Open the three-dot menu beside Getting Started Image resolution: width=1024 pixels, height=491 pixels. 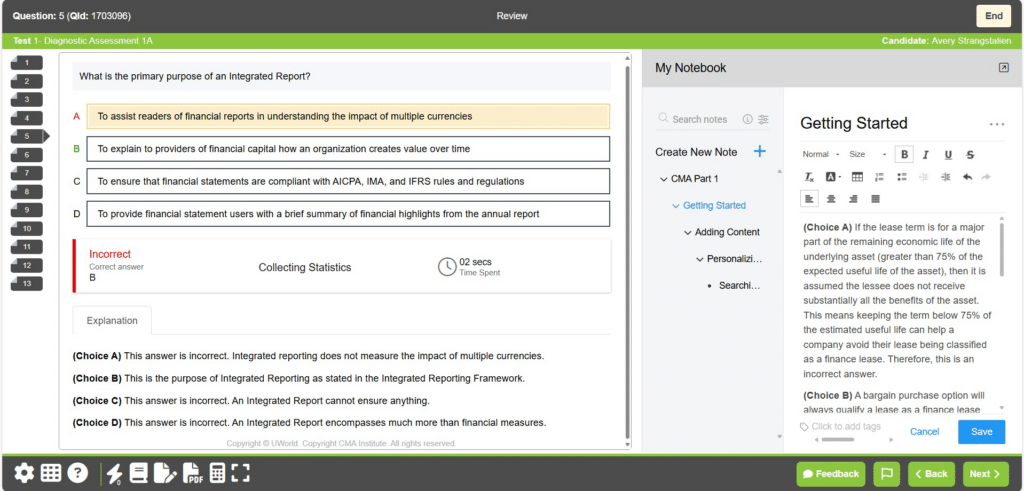[x=997, y=124]
